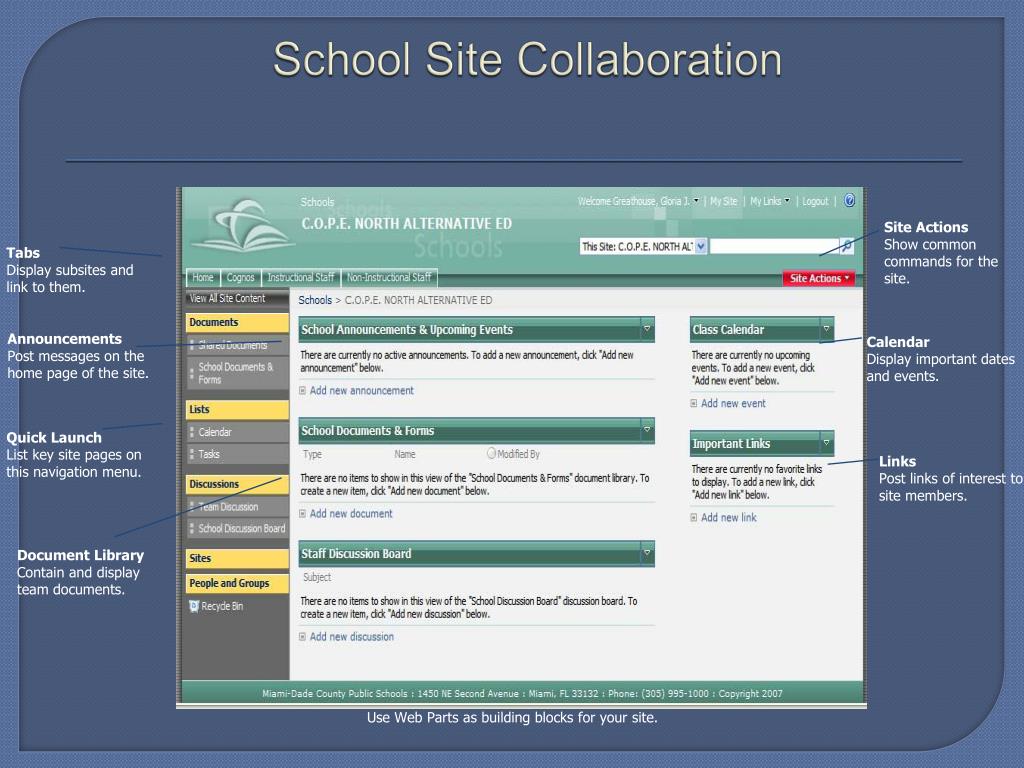
Task: Click Staff Discussion Board title
Action: tap(356, 554)
